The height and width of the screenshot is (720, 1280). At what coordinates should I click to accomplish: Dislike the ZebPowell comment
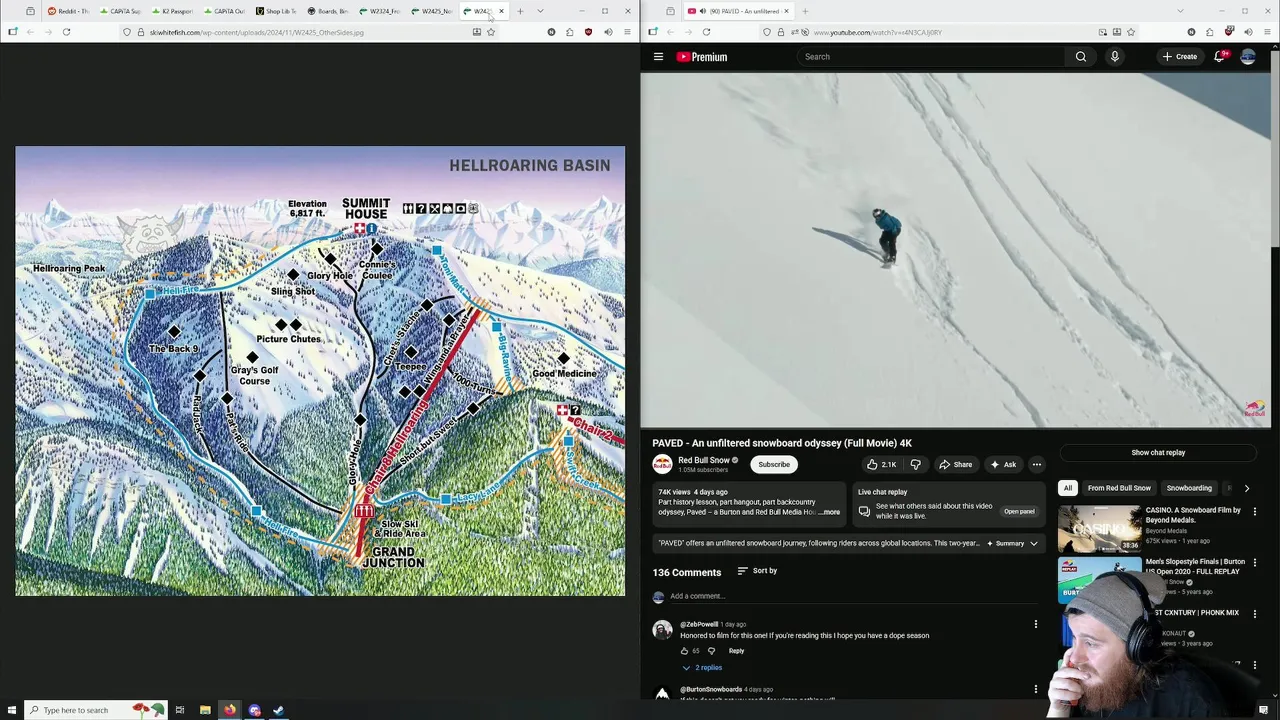(x=711, y=651)
